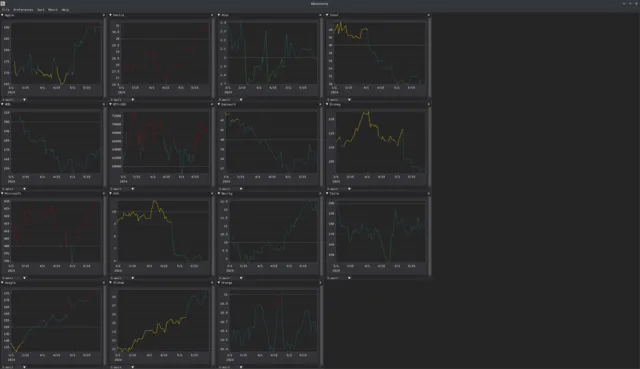Close the Michelin chart panel

(x=212, y=282)
